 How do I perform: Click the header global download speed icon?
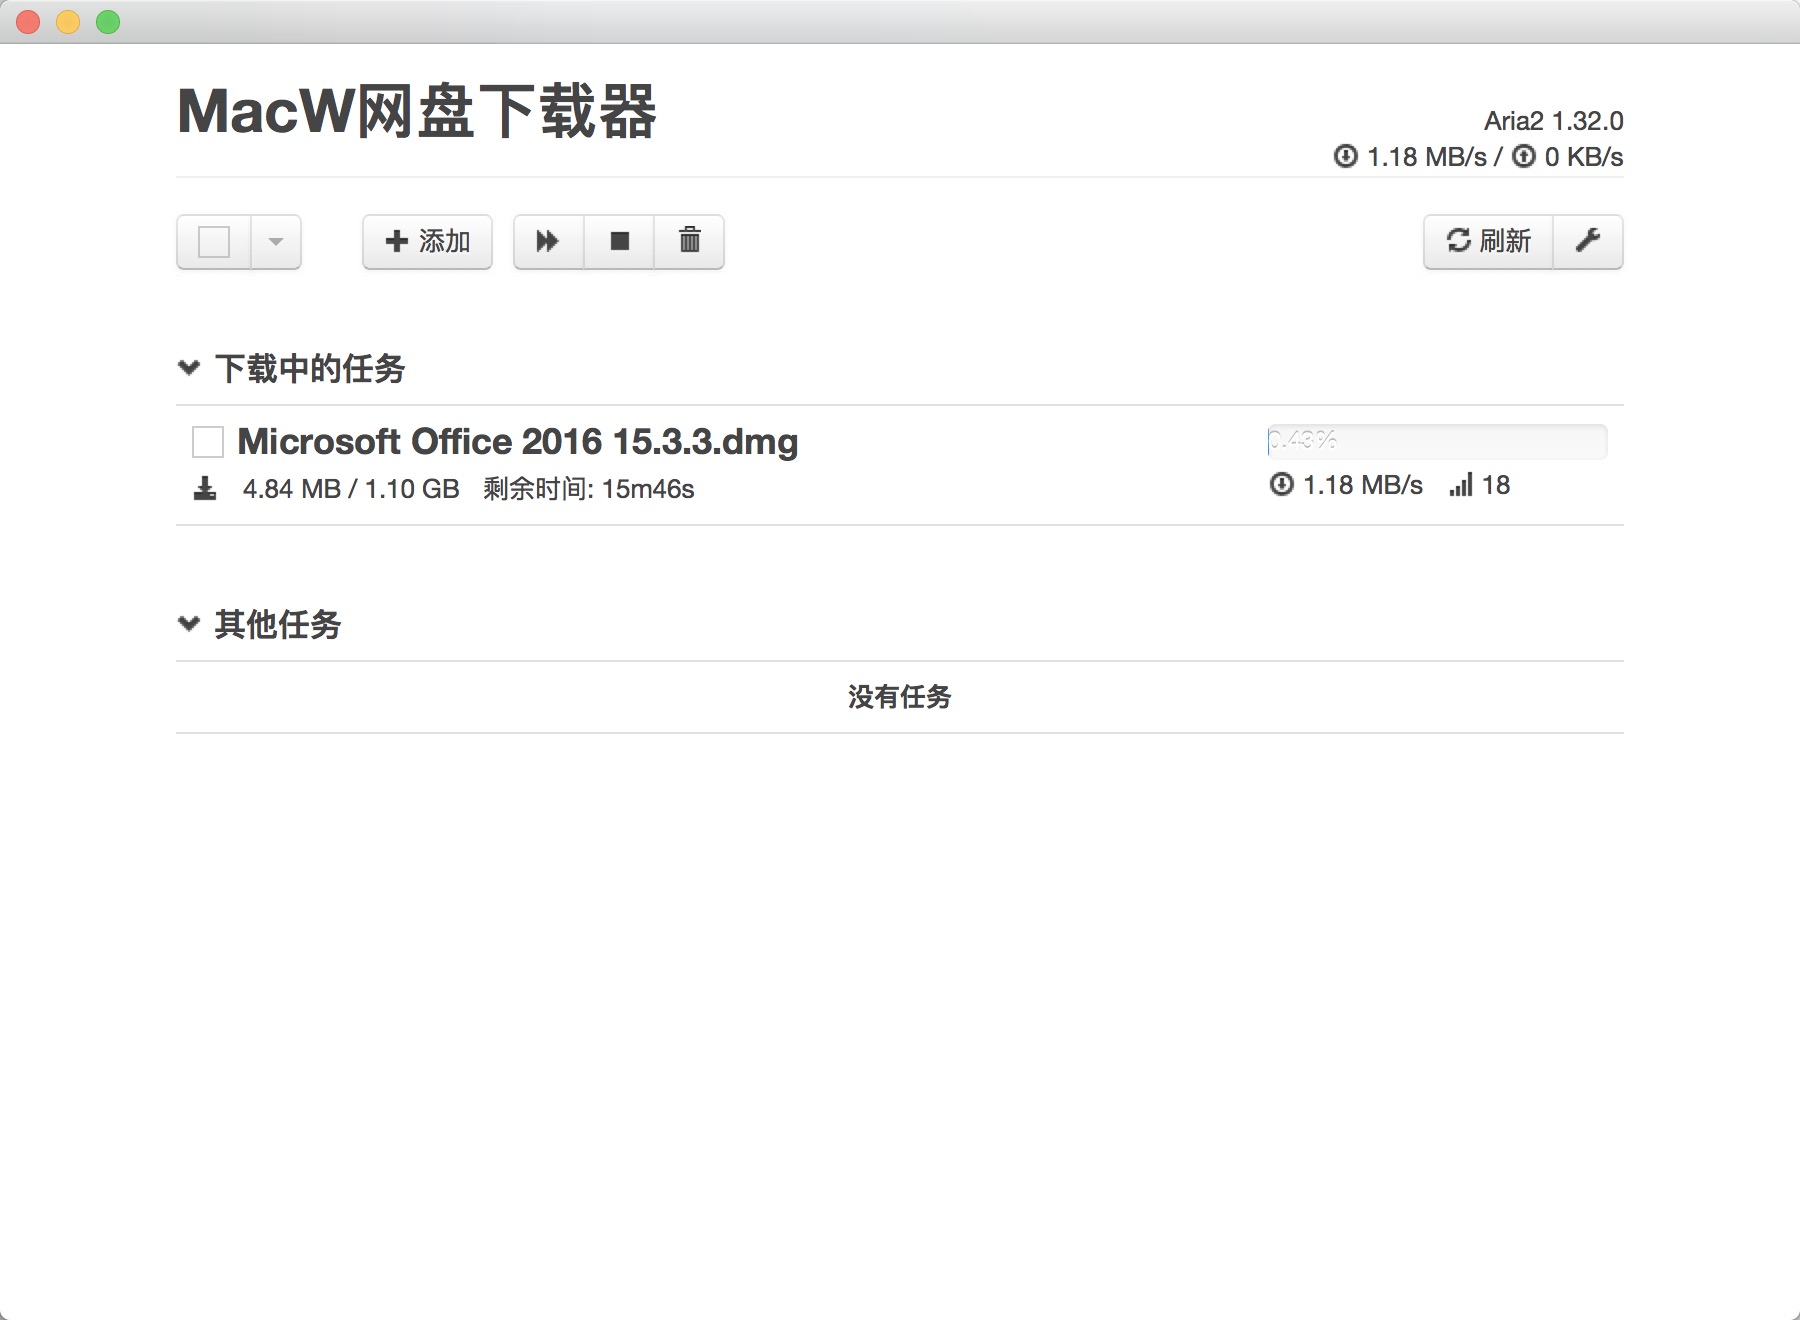click(1346, 156)
